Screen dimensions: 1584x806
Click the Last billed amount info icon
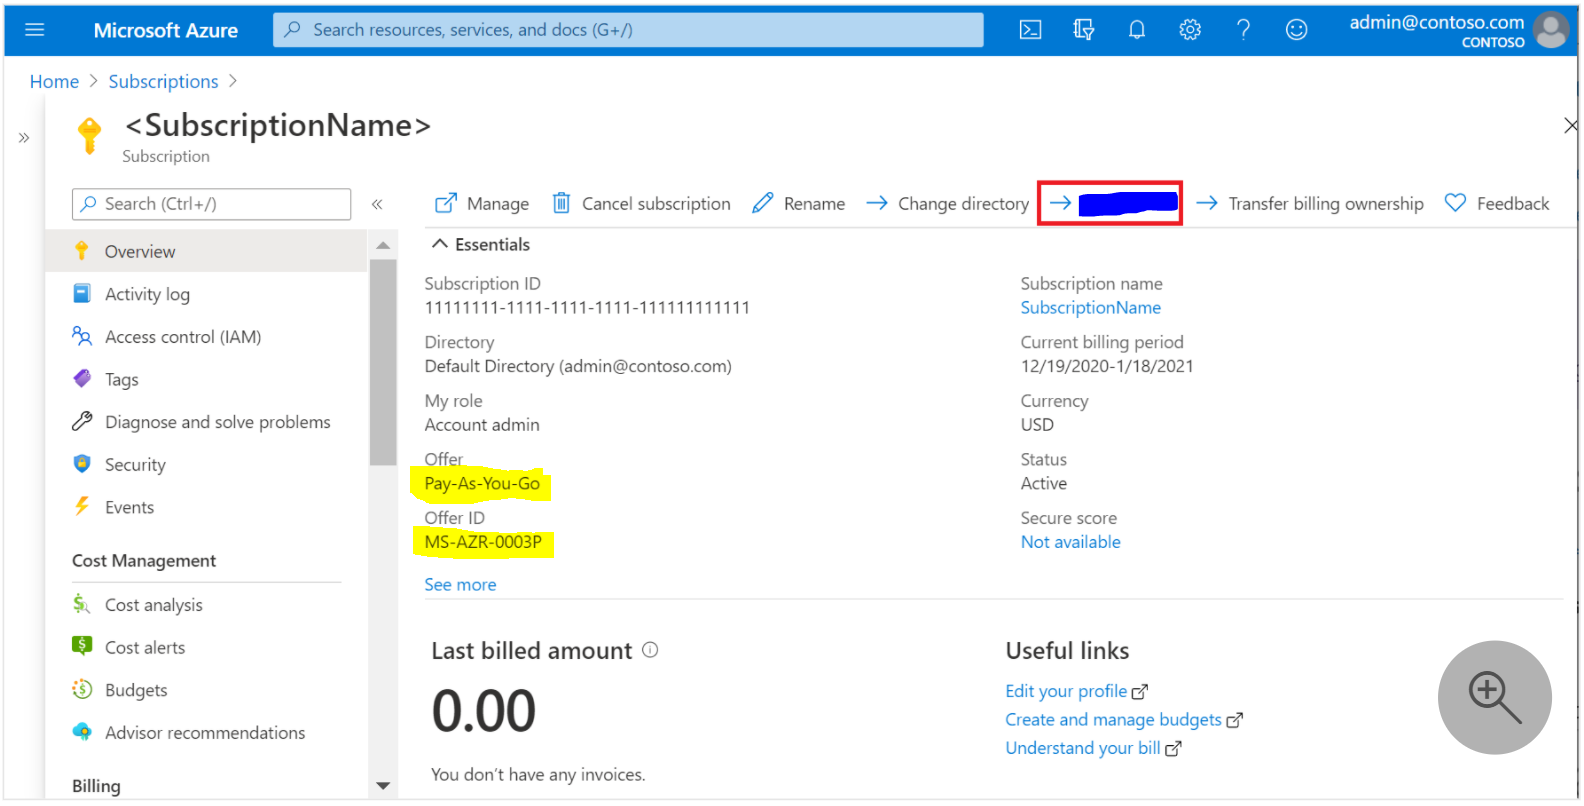(650, 650)
